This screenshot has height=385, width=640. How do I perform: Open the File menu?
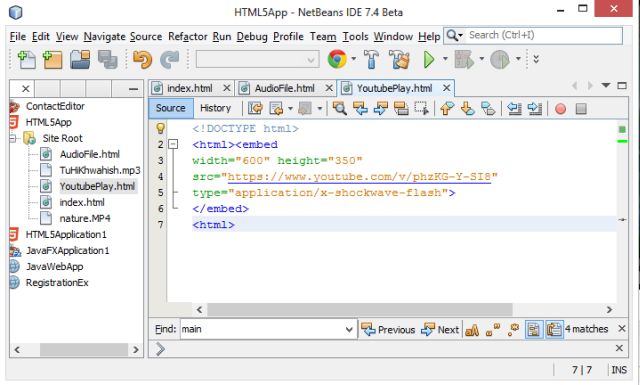[x=18, y=36]
